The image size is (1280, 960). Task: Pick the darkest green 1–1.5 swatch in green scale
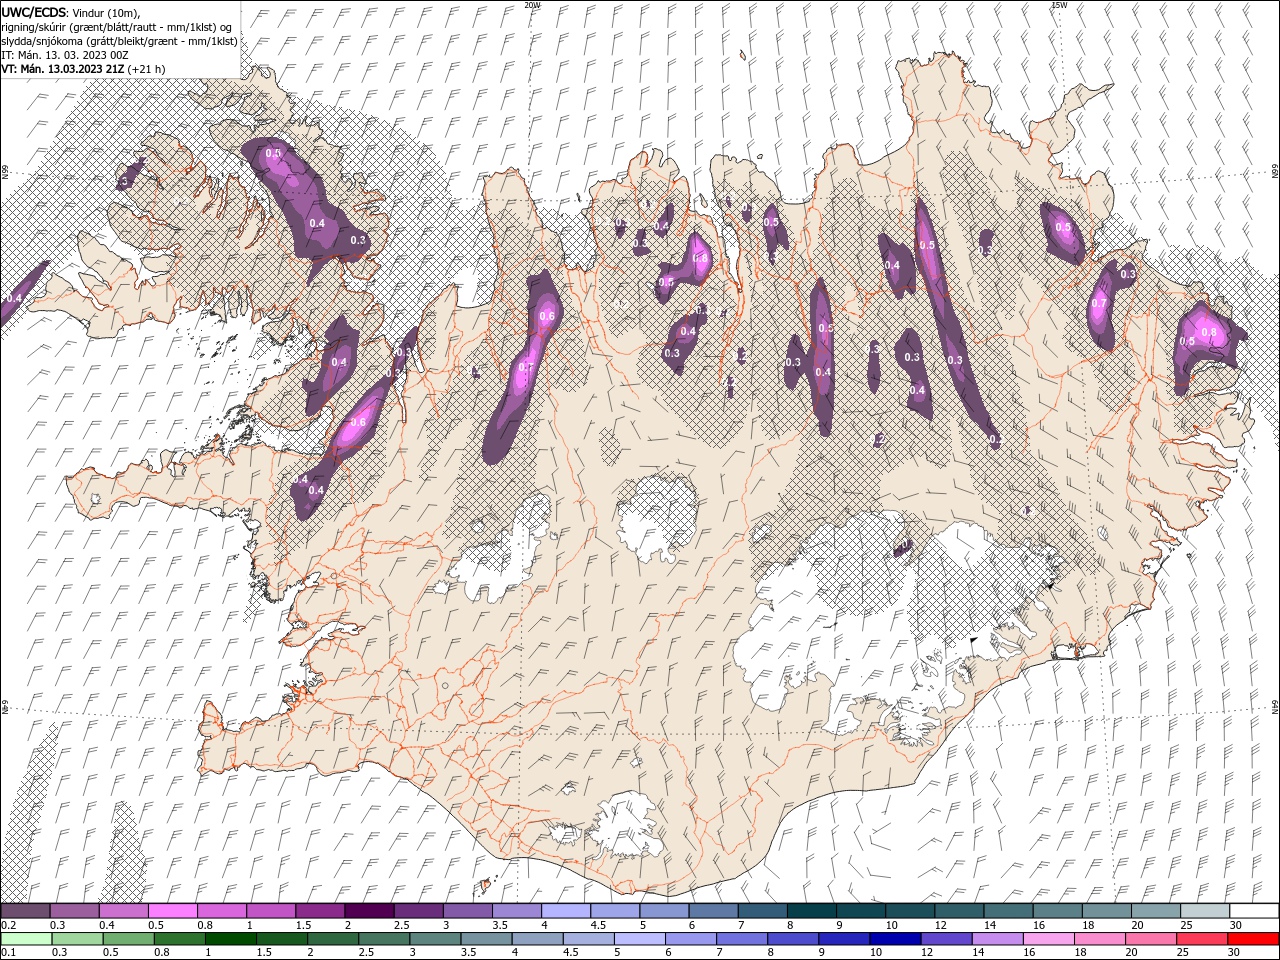[231, 939]
